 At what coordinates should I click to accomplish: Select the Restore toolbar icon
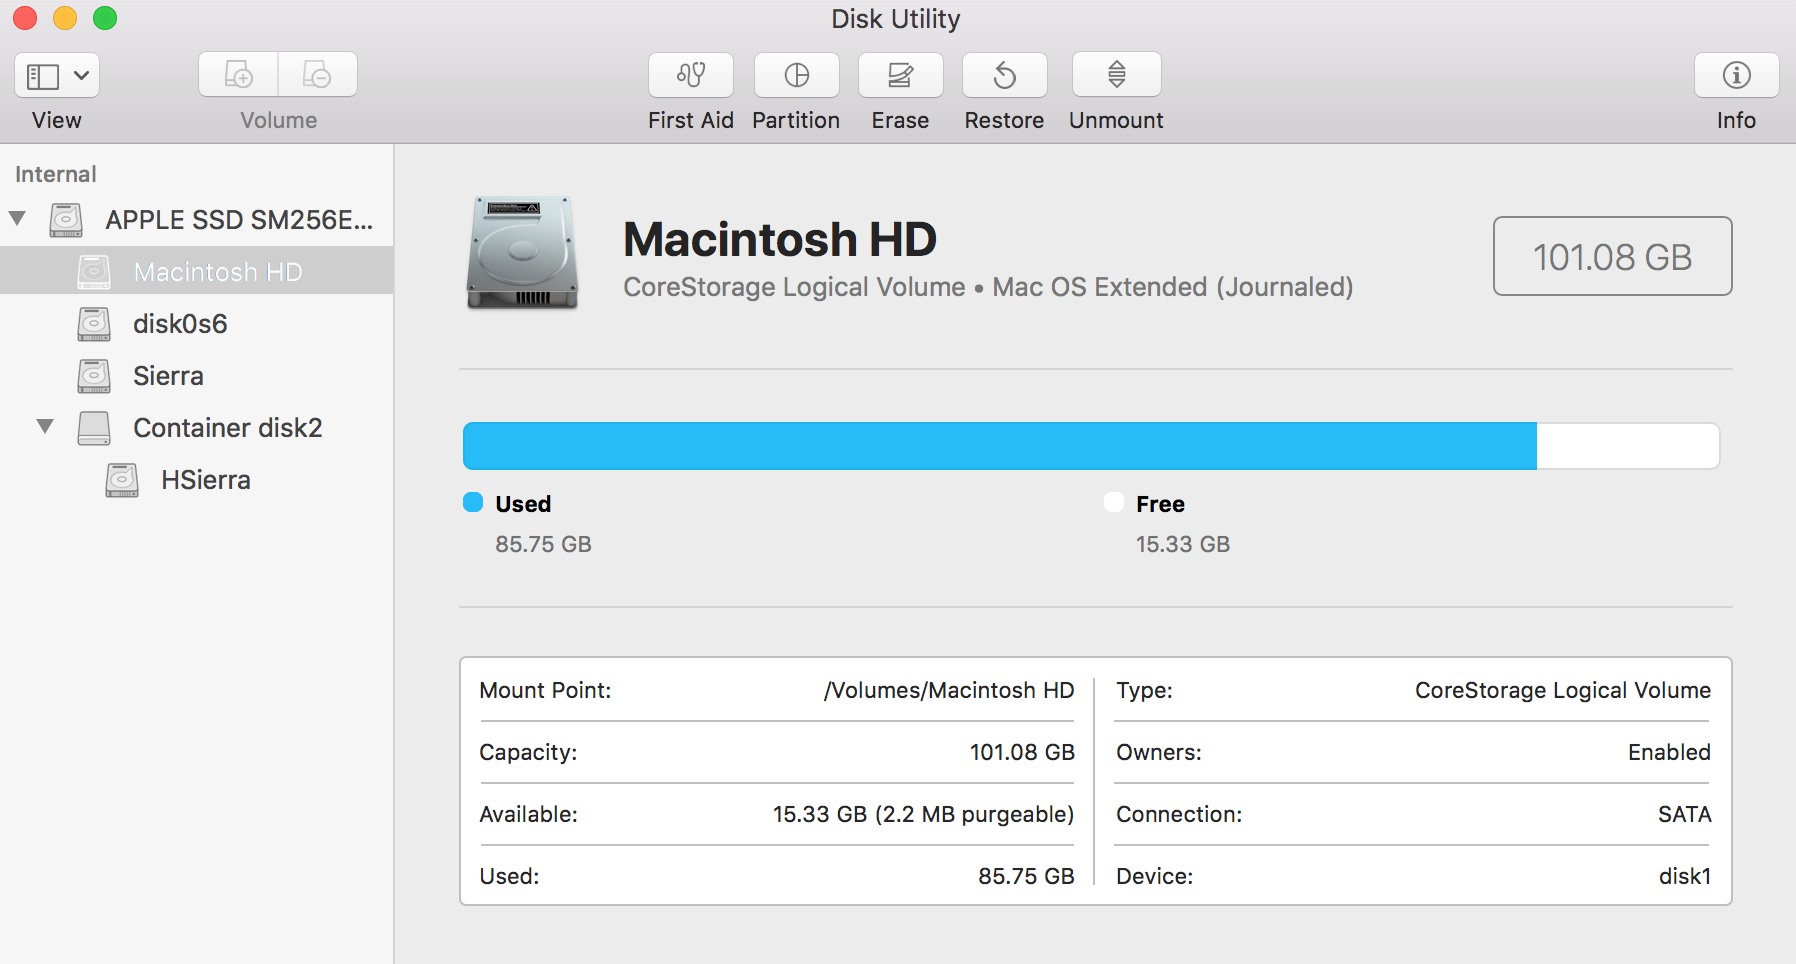[x=1003, y=75]
